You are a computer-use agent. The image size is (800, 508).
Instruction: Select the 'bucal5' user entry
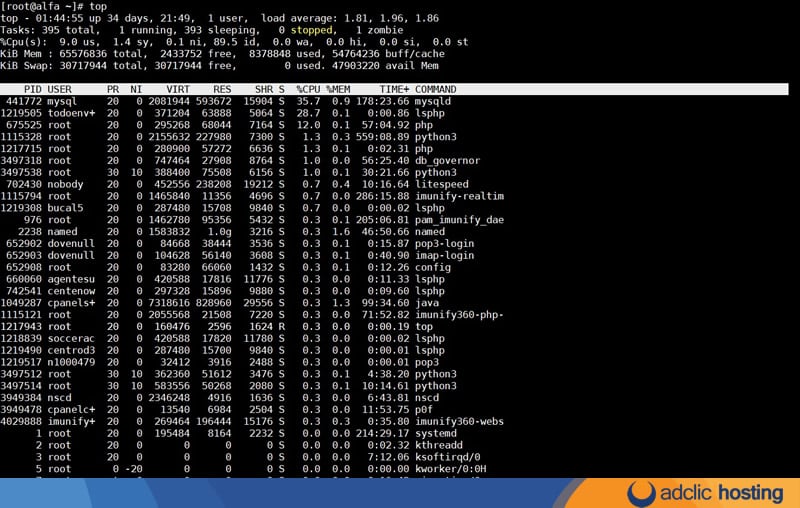coord(65,208)
